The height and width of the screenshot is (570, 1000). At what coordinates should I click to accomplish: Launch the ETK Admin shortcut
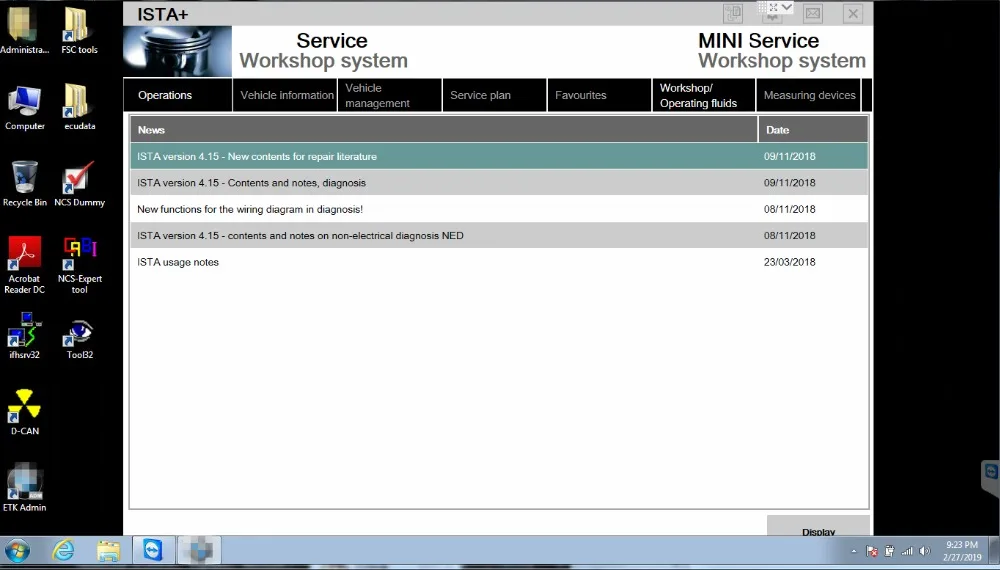click(24, 488)
